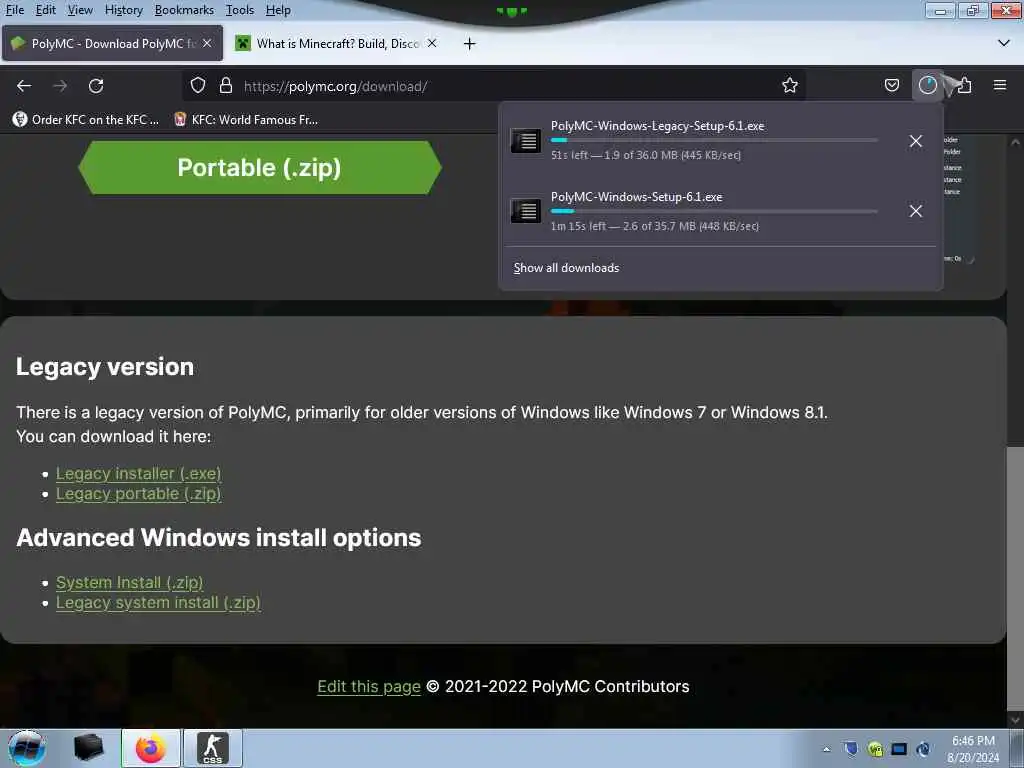Toggle the downloads panel toolbar icon
Image resolution: width=1024 pixels, height=768 pixels.
tap(927, 86)
